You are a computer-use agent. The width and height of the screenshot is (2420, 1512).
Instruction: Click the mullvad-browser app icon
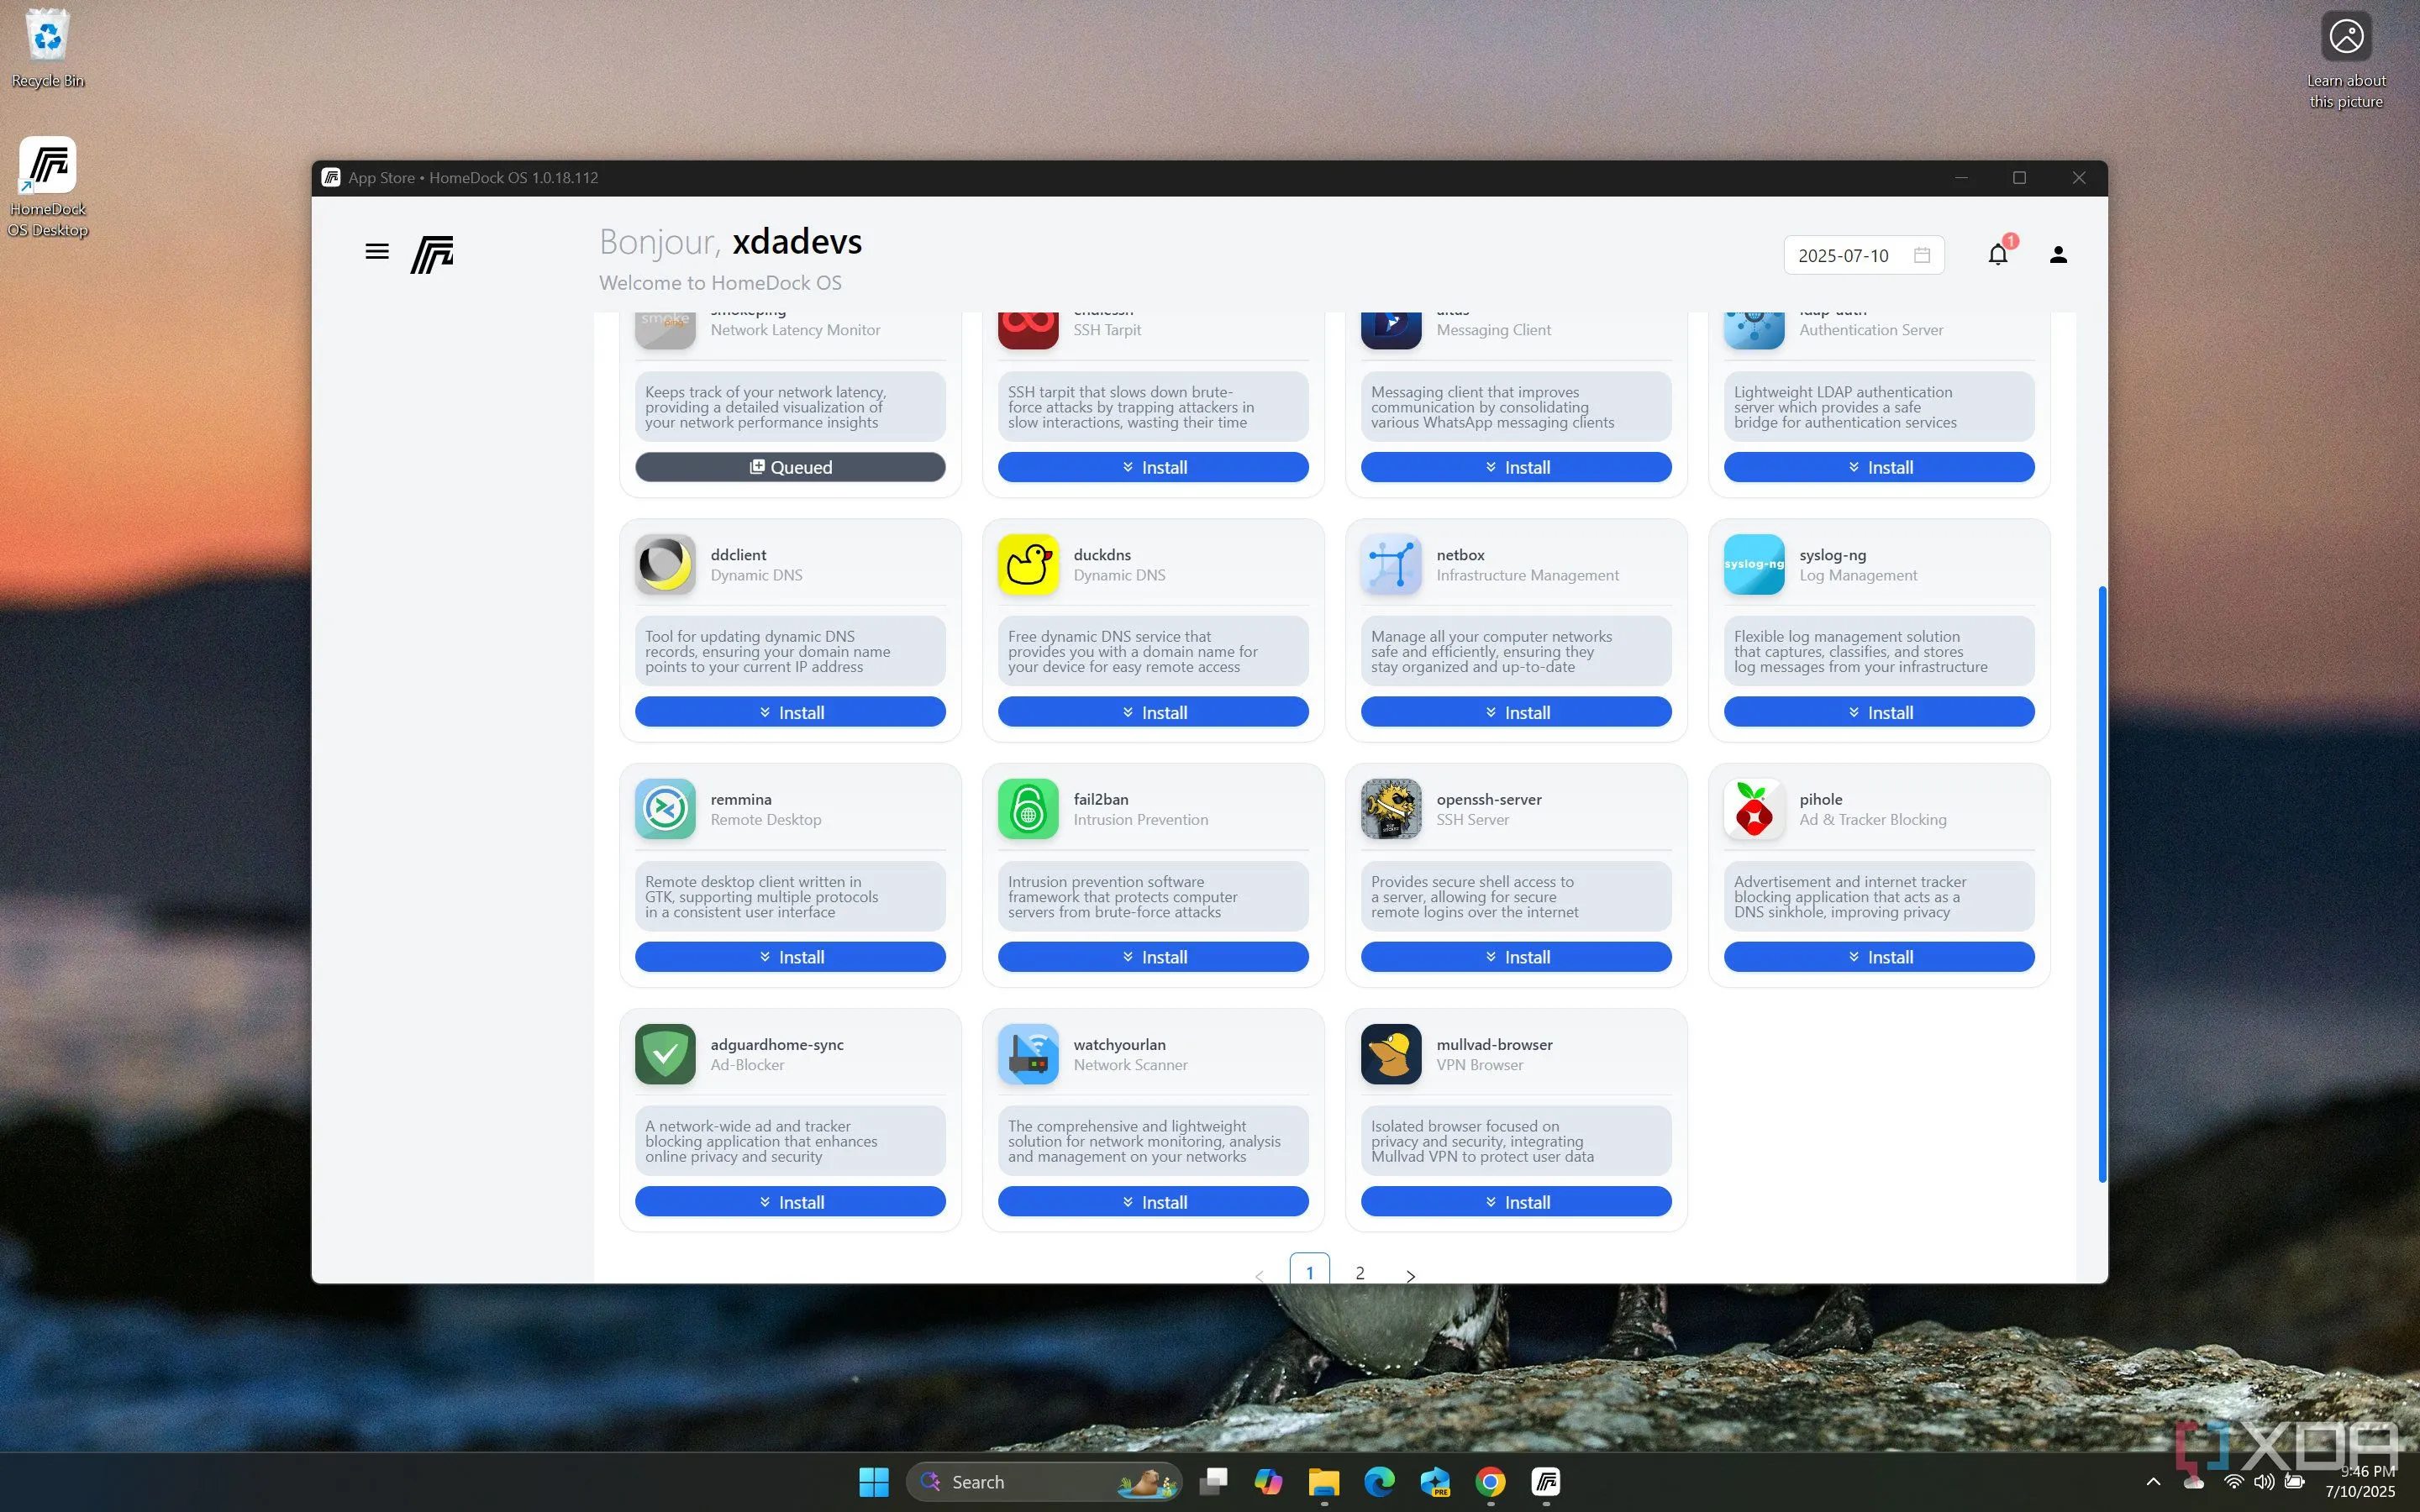click(1390, 1054)
